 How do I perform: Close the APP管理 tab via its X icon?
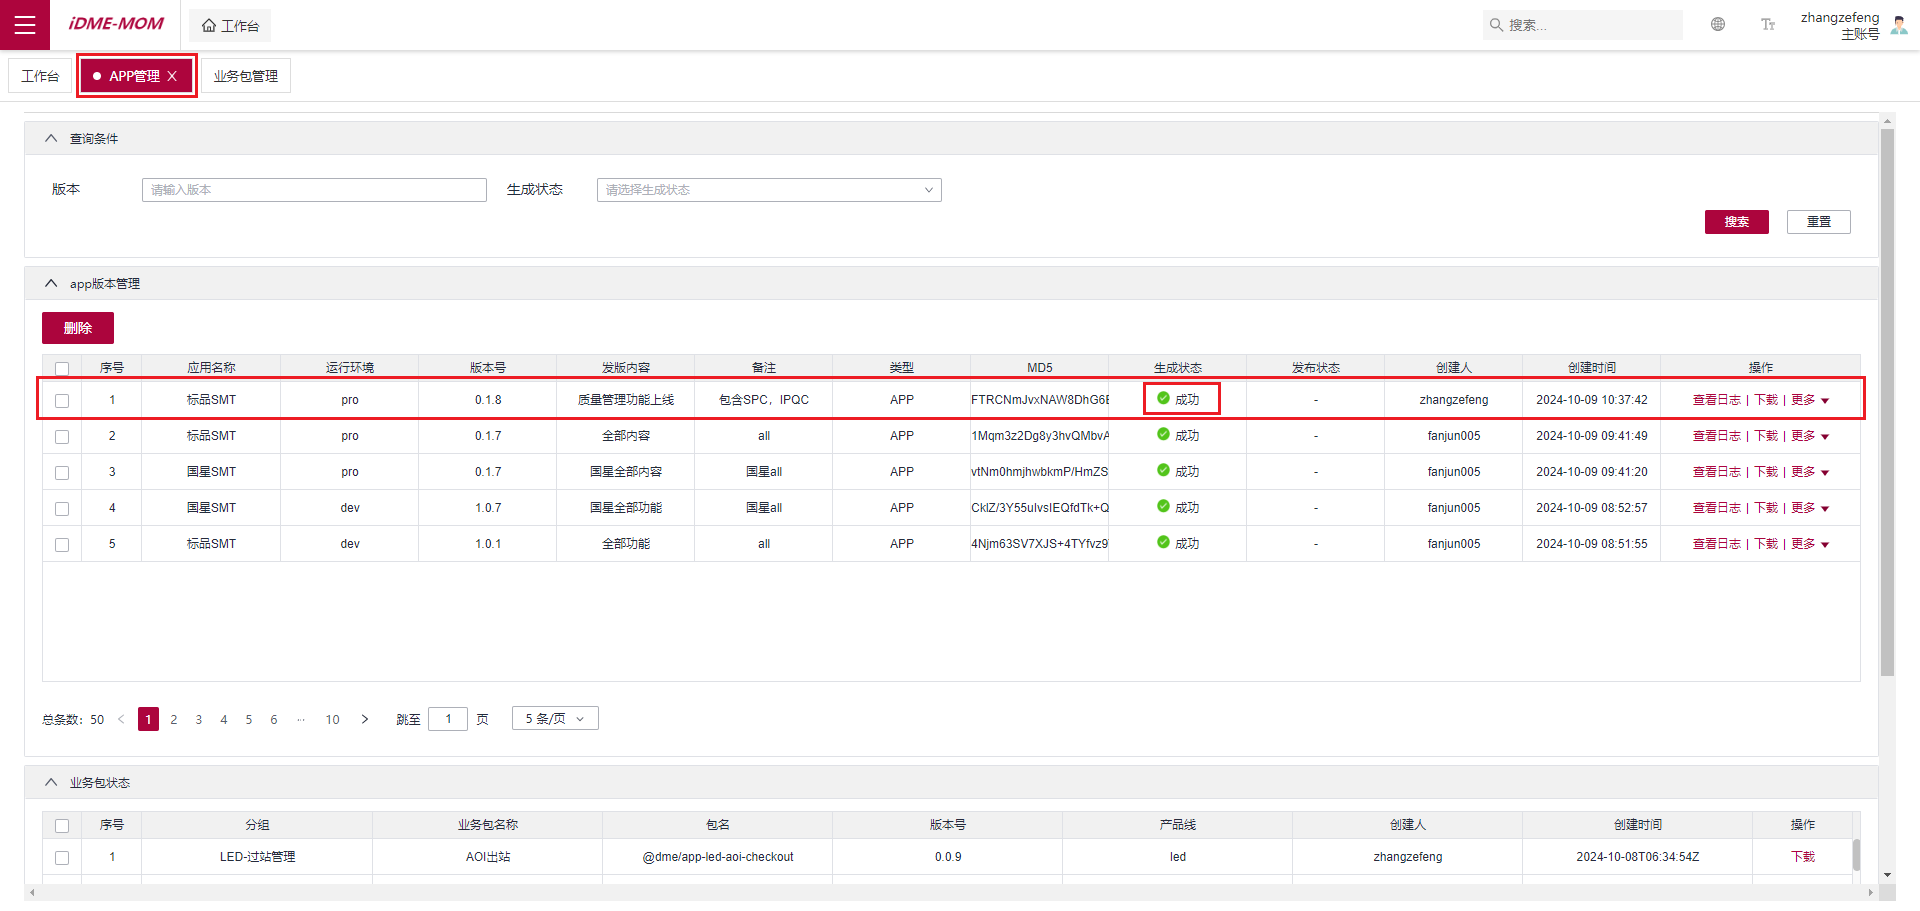[174, 75]
